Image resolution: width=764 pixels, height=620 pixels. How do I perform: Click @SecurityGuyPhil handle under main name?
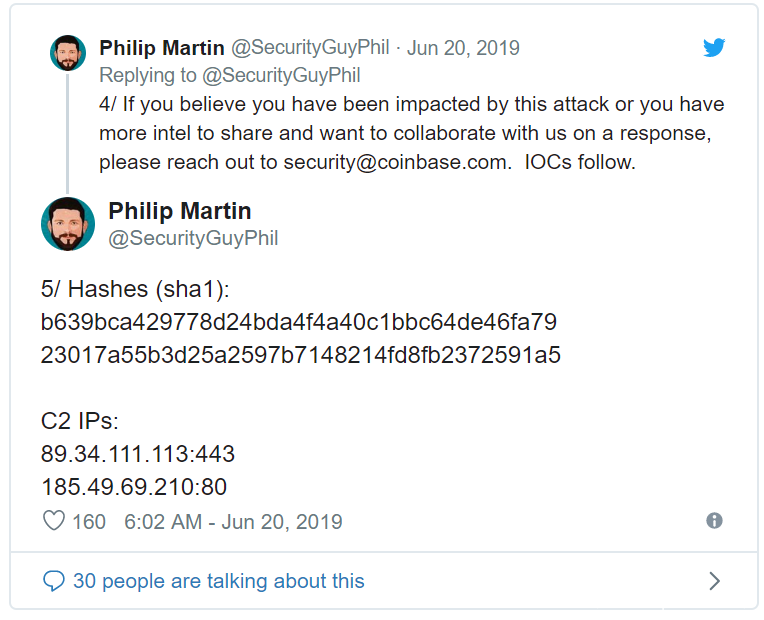point(193,238)
